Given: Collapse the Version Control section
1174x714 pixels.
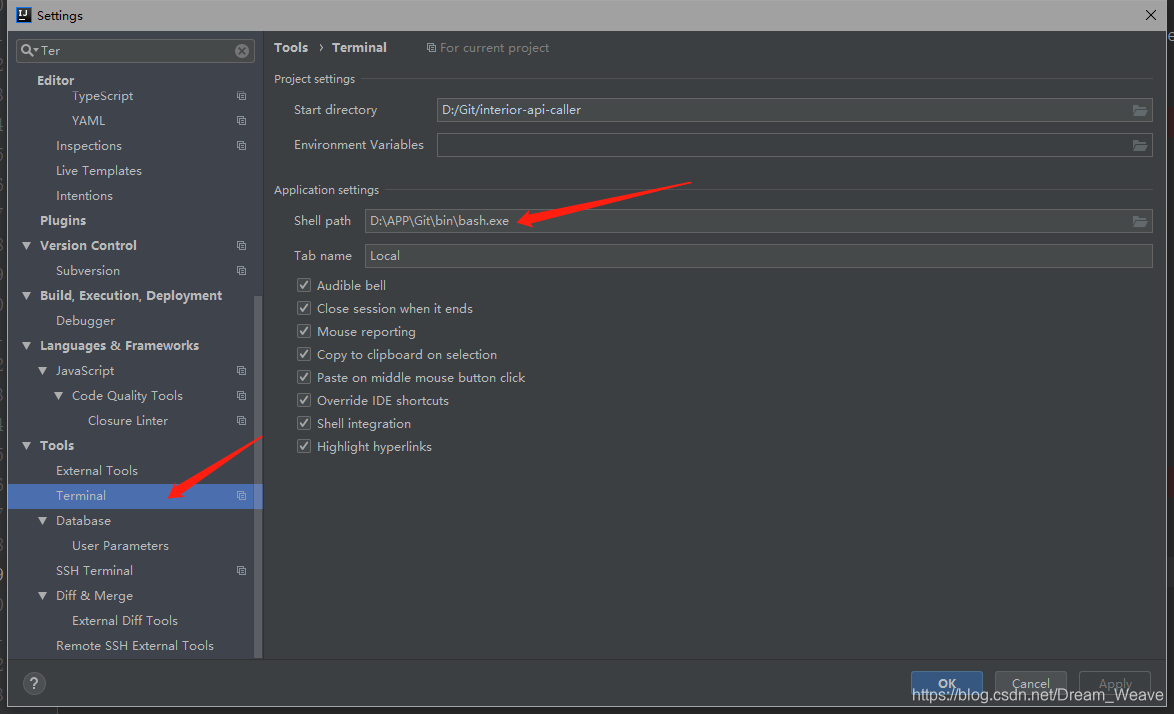Looking at the screenshot, I should [x=26, y=245].
